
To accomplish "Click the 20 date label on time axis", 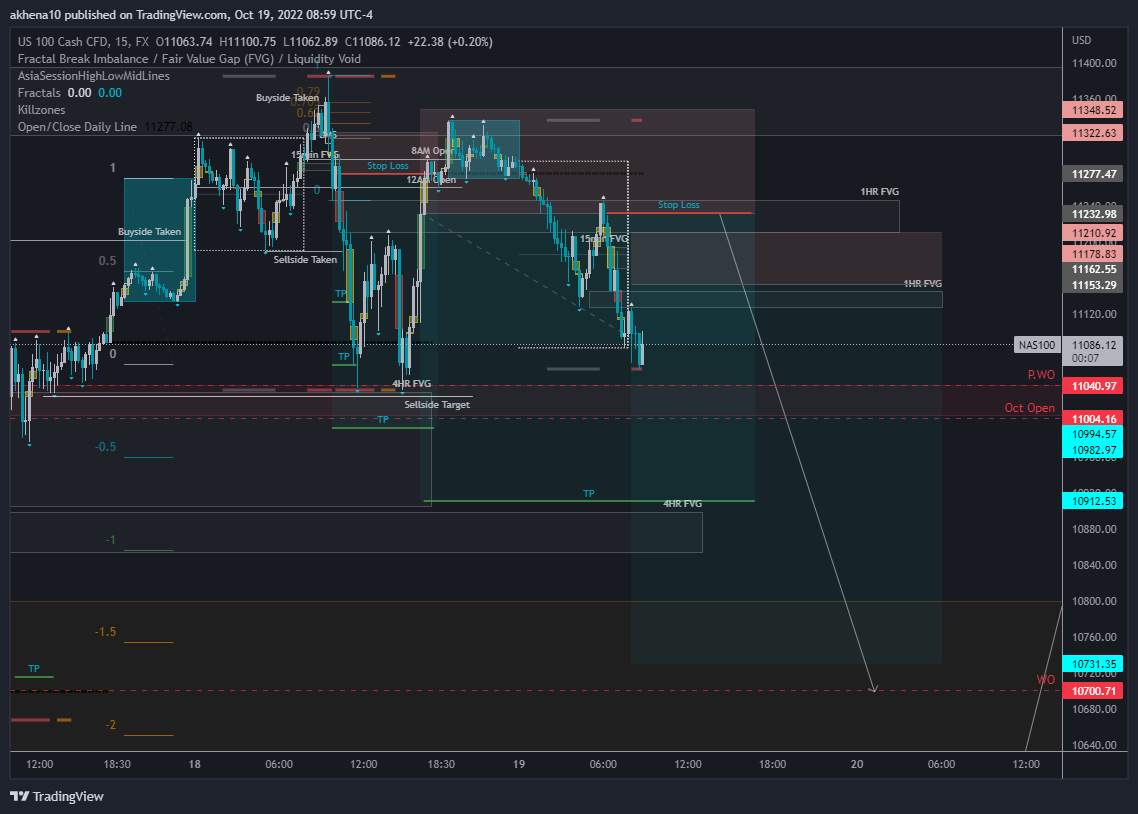I will 857,764.
